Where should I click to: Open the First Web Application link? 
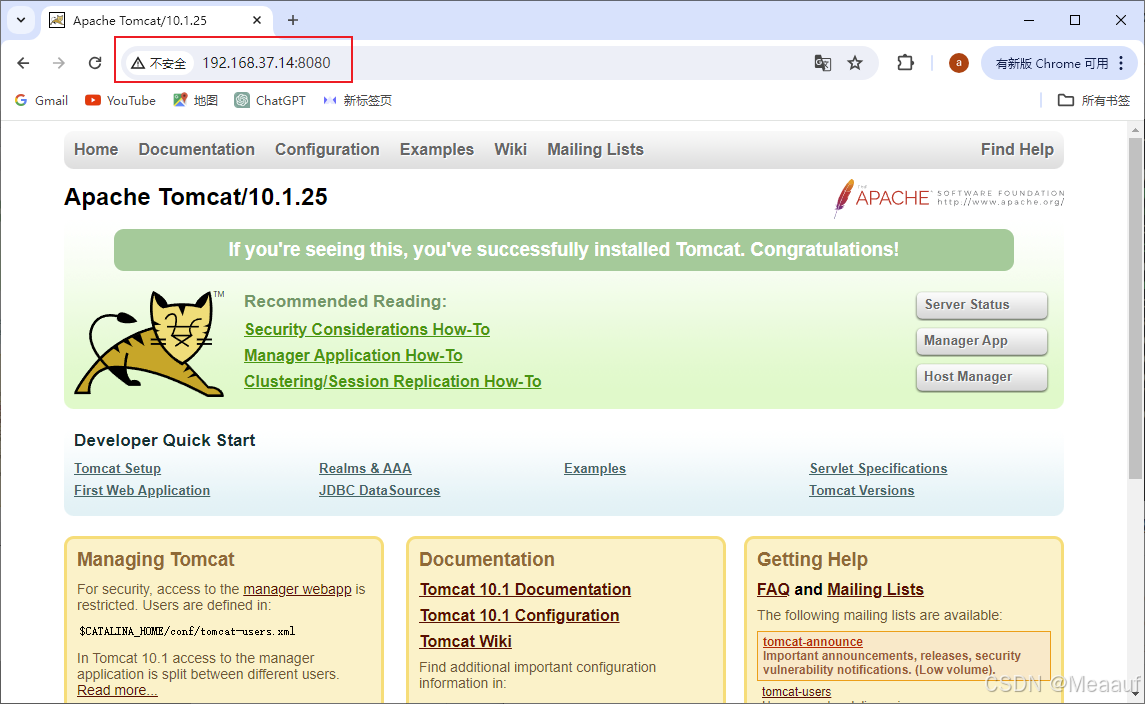142,491
